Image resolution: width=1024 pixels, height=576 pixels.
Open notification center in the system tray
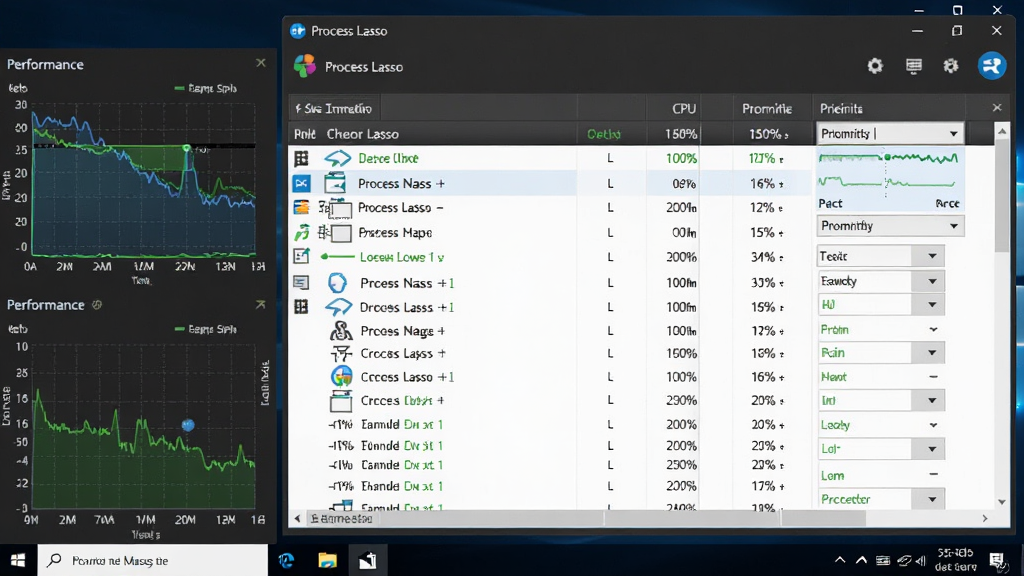(997, 560)
